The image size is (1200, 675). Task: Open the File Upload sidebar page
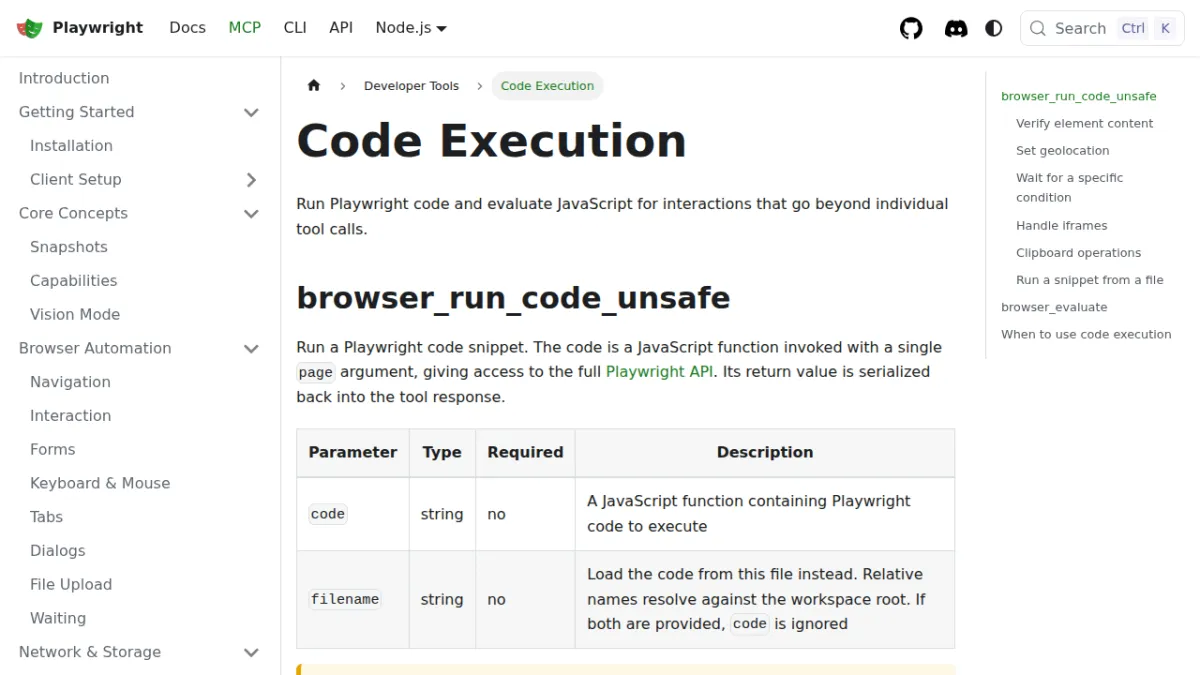click(71, 585)
